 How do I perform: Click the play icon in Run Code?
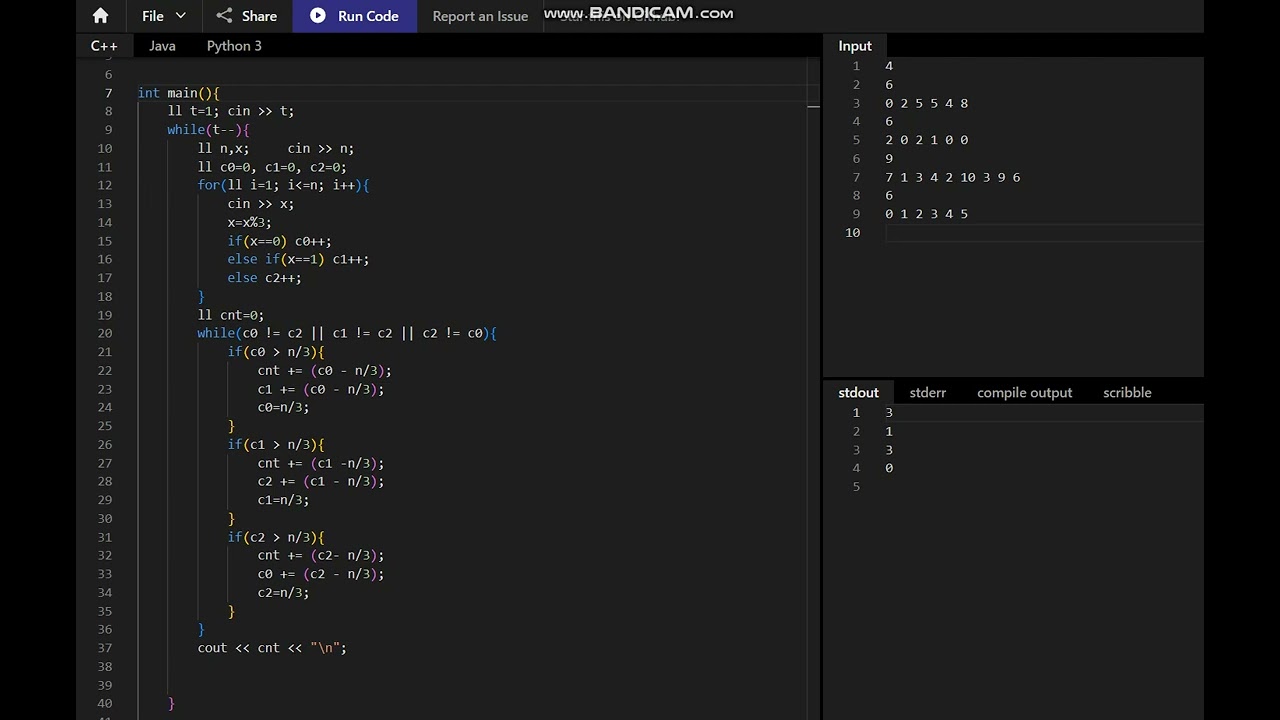click(318, 16)
